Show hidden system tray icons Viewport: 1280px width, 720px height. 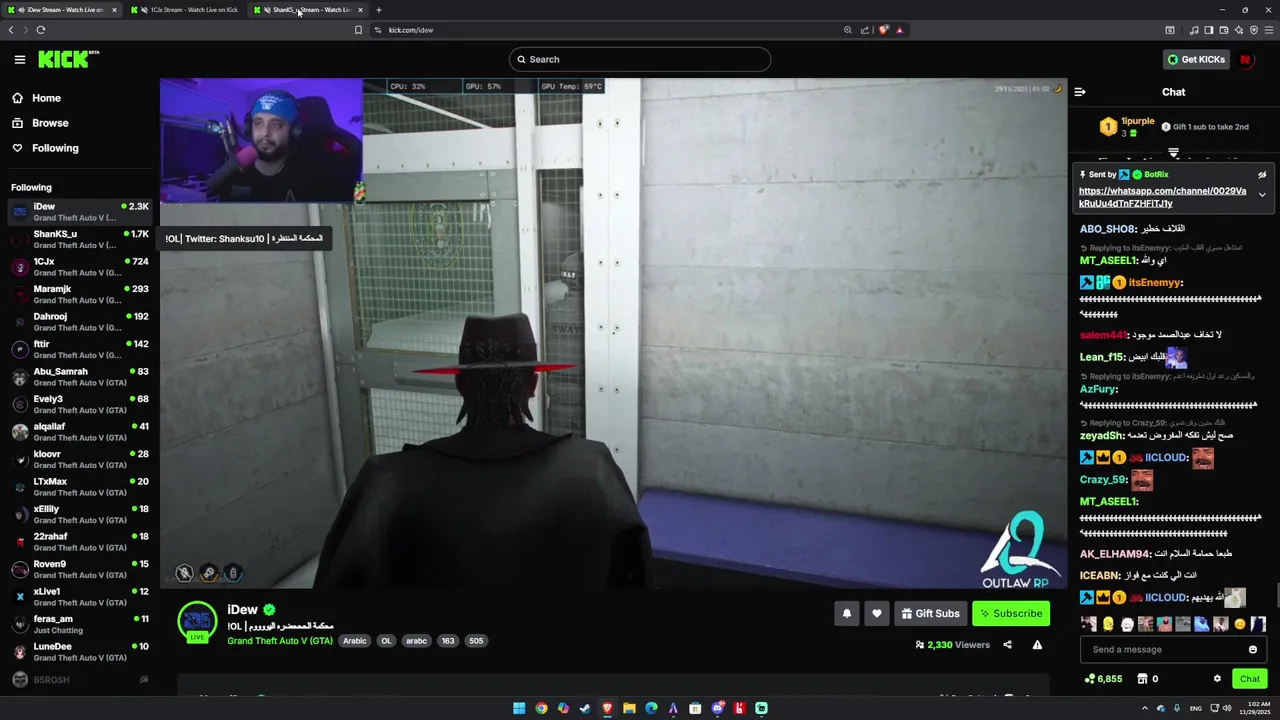tap(1145, 708)
